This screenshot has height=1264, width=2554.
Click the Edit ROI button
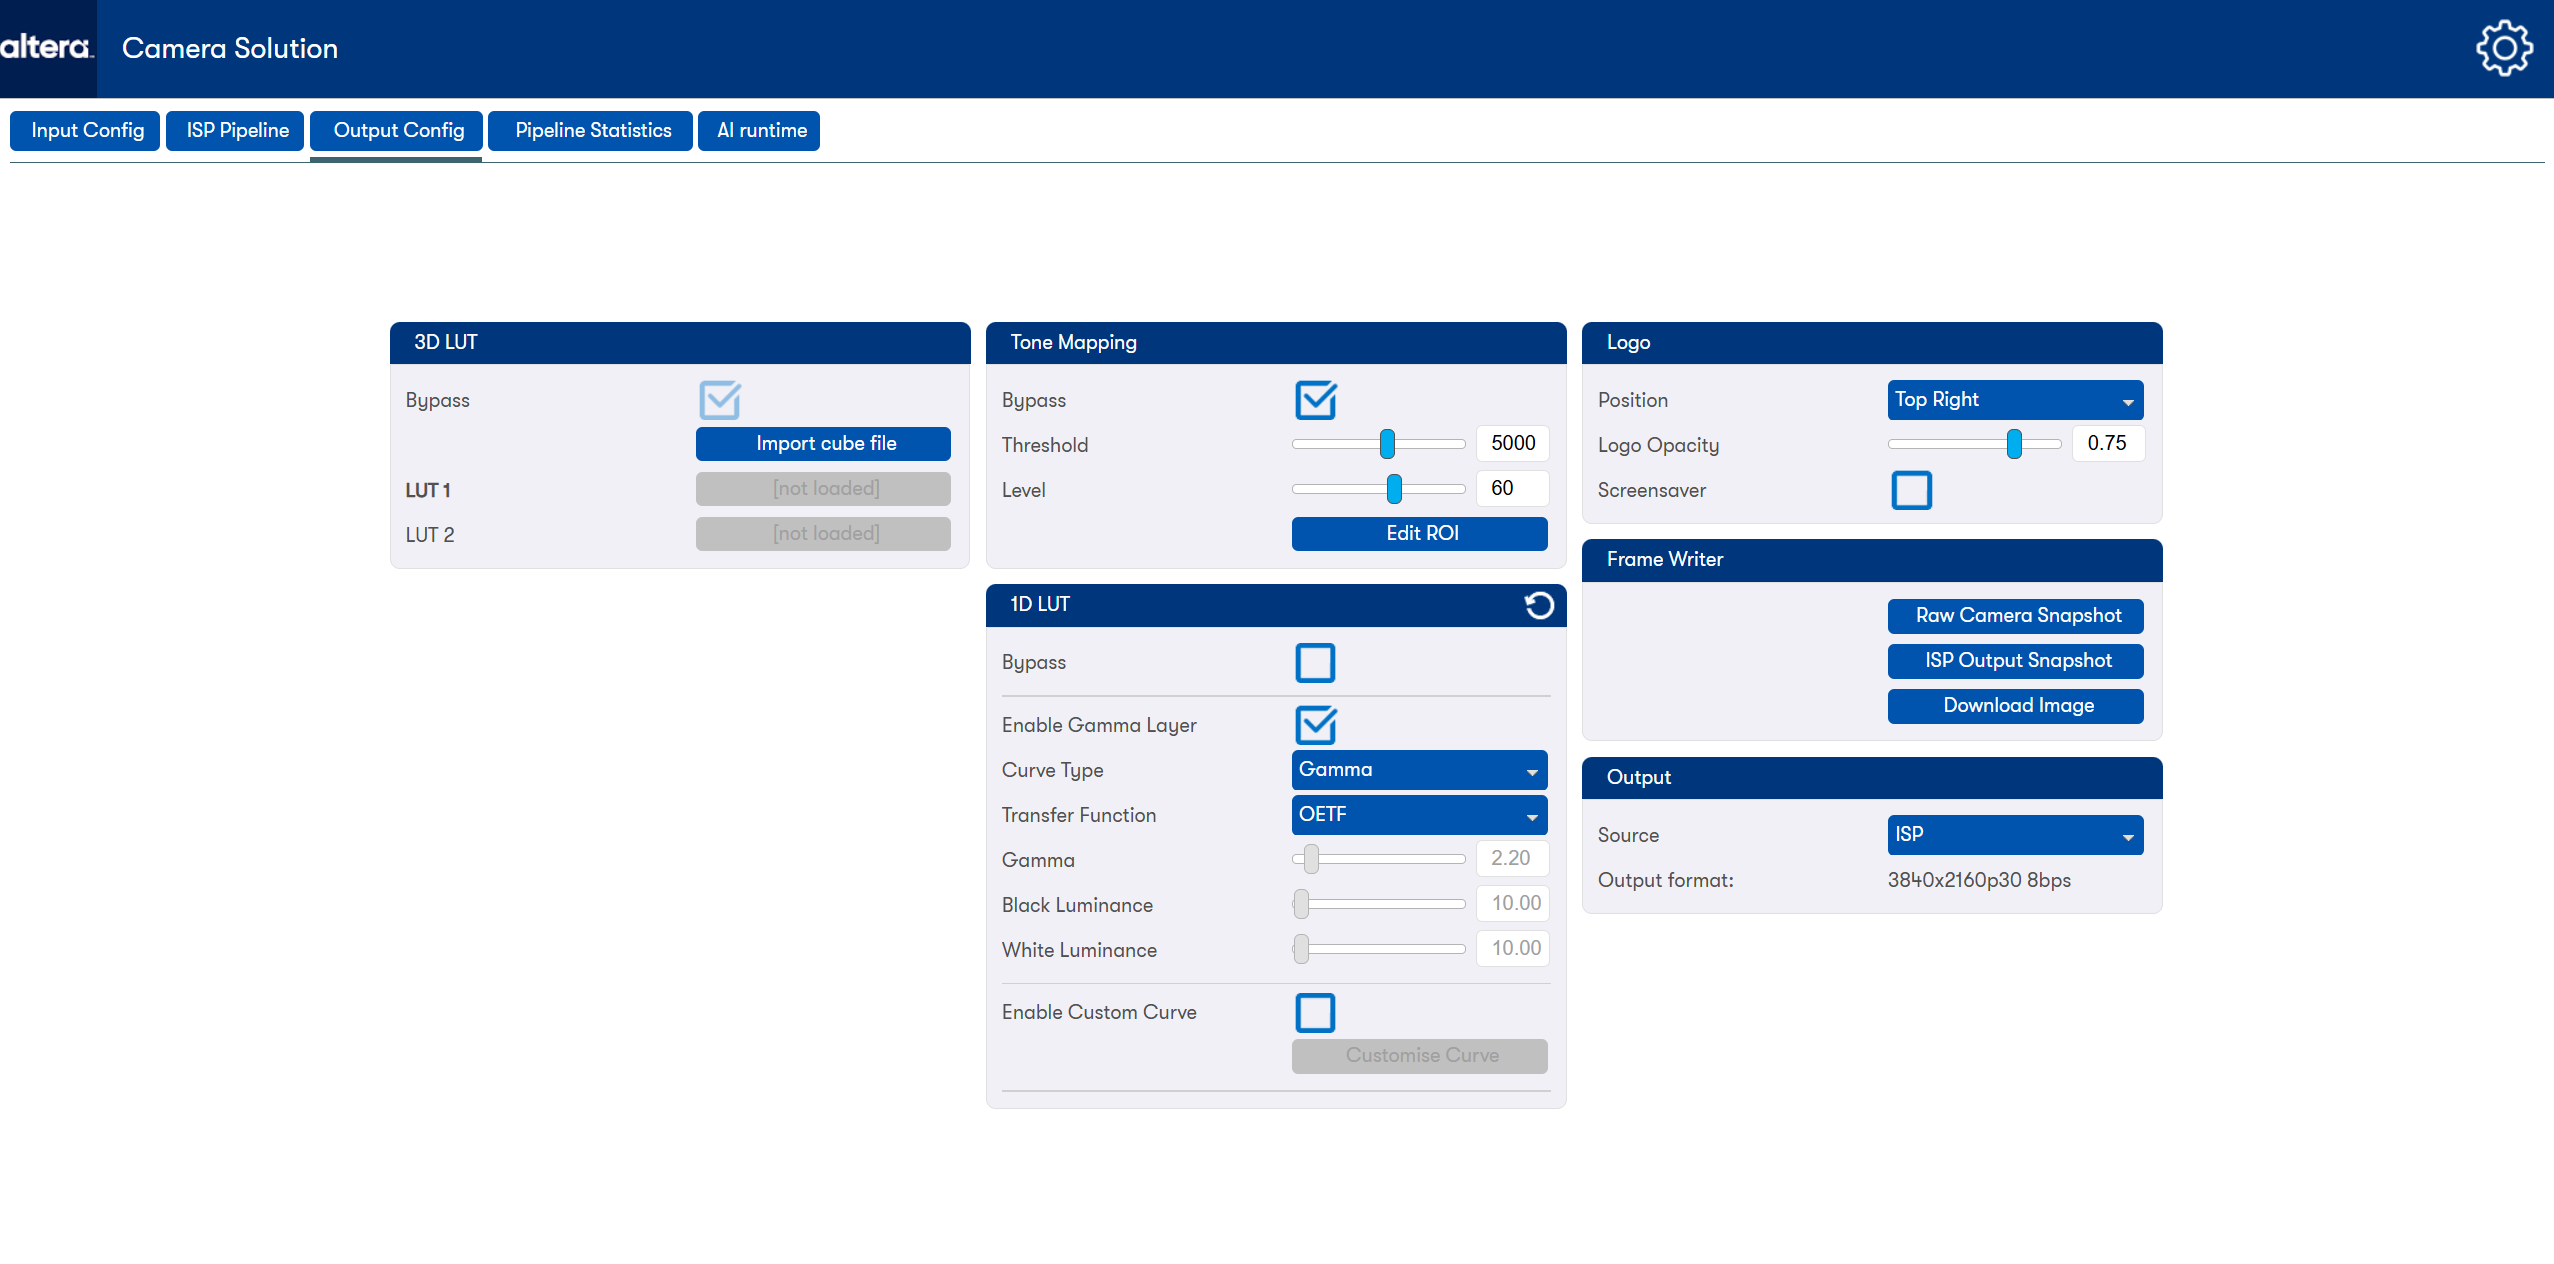point(1420,534)
